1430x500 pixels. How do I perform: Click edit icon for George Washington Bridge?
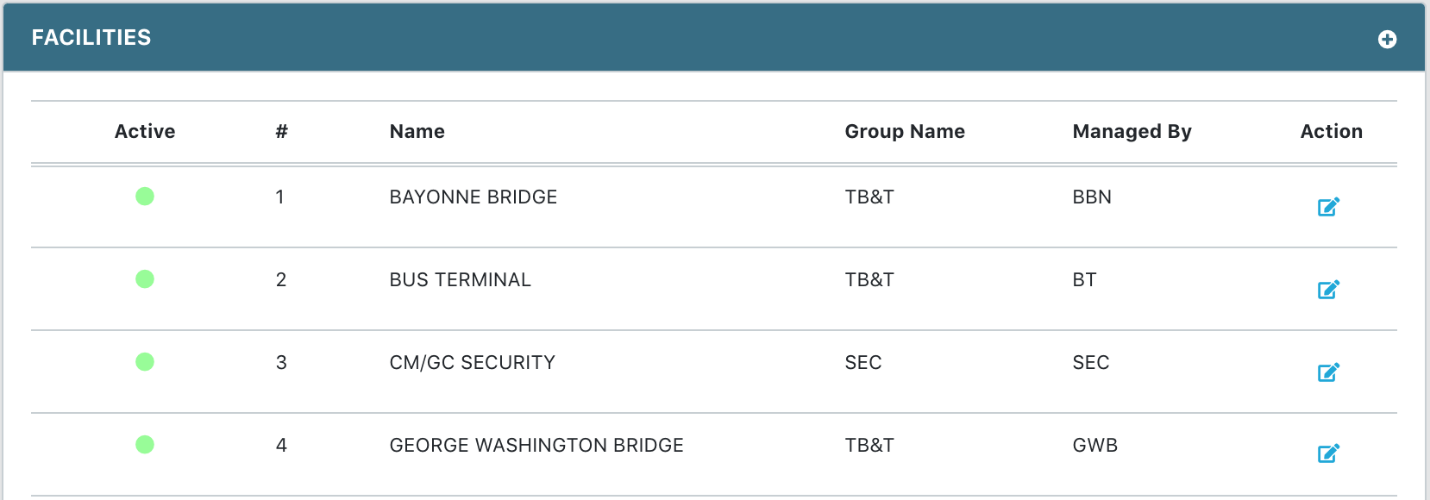click(1328, 454)
